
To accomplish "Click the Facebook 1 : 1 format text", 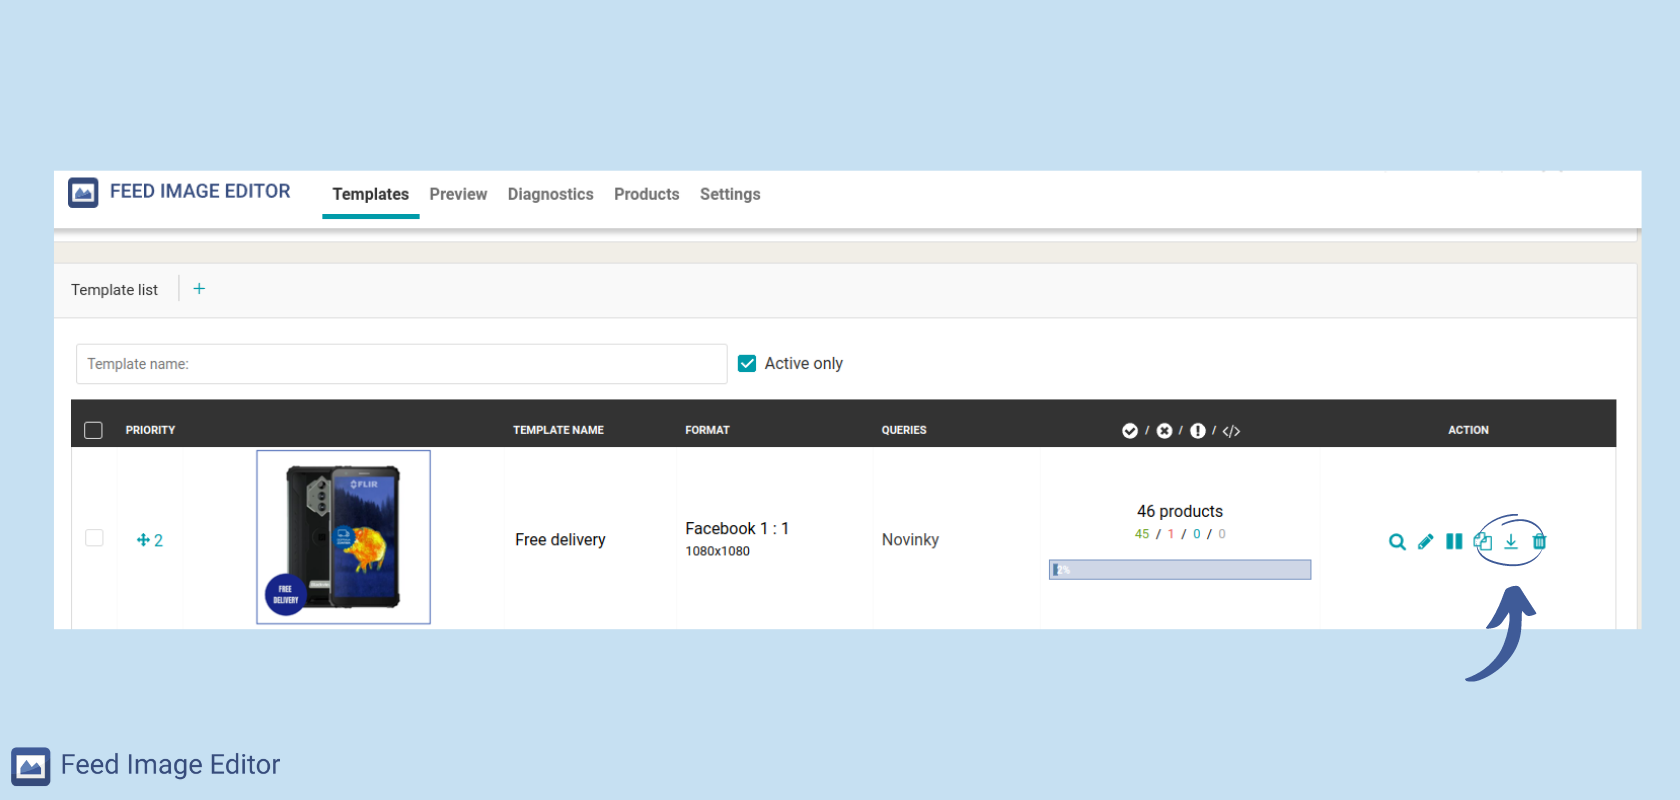I will click(737, 528).
